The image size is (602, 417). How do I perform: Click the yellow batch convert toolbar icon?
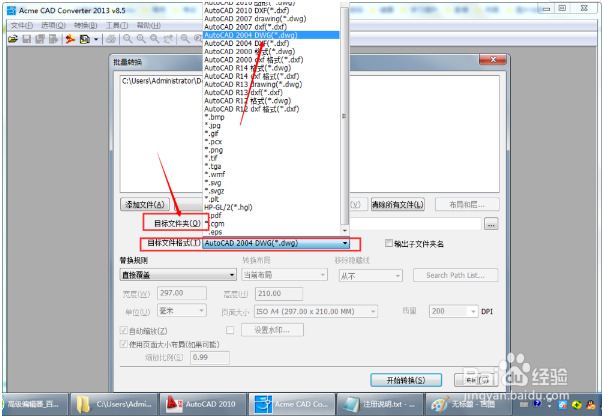(84, 39)
